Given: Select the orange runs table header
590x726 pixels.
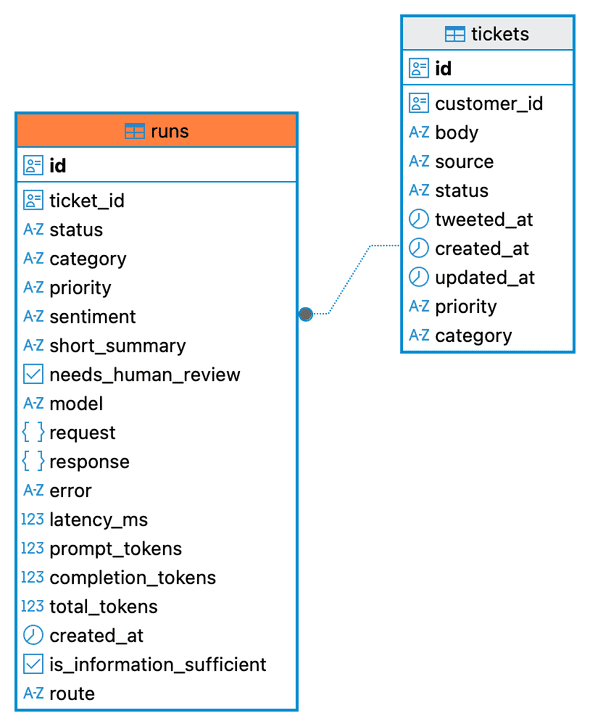Looking at the screenshot, I should pos(157,131).
